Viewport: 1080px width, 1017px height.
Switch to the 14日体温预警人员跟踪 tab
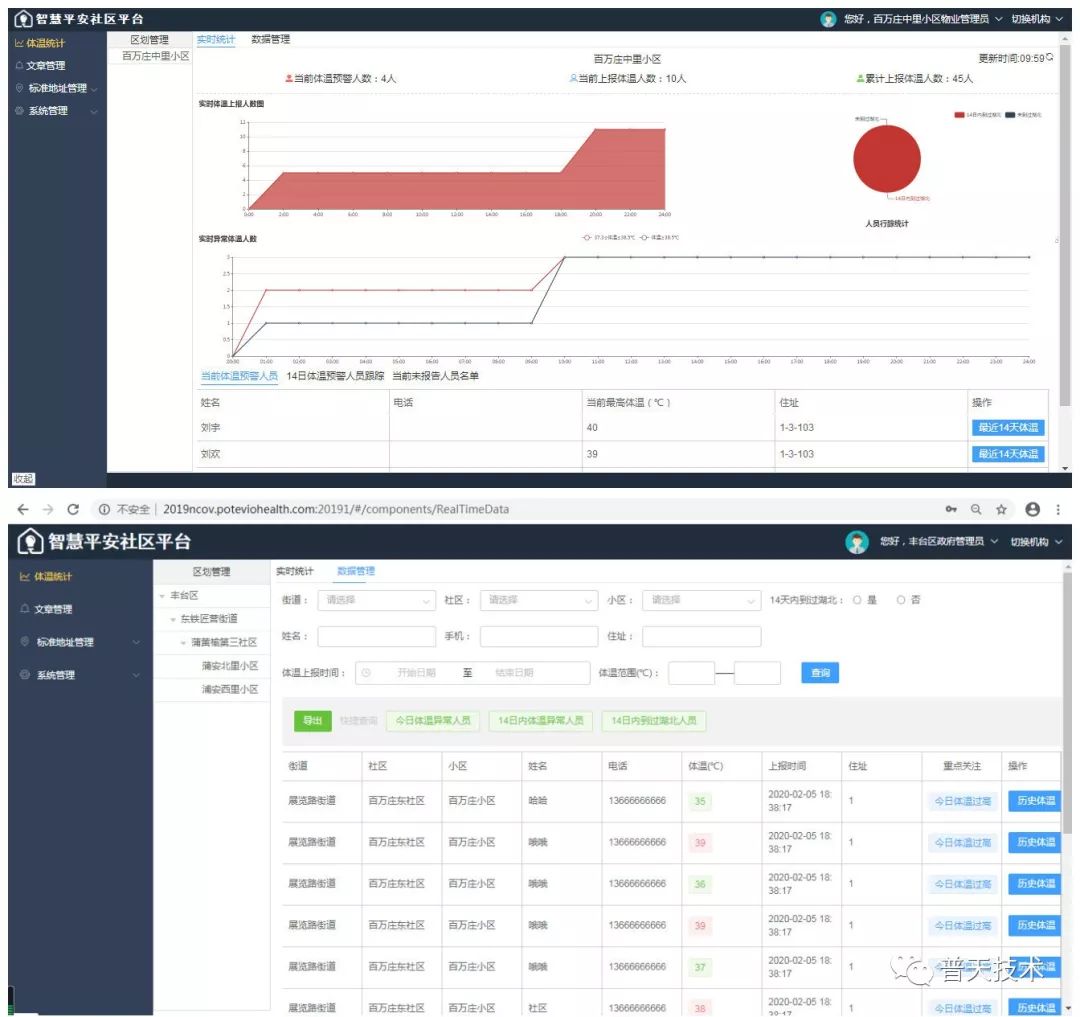pos(335,376)
